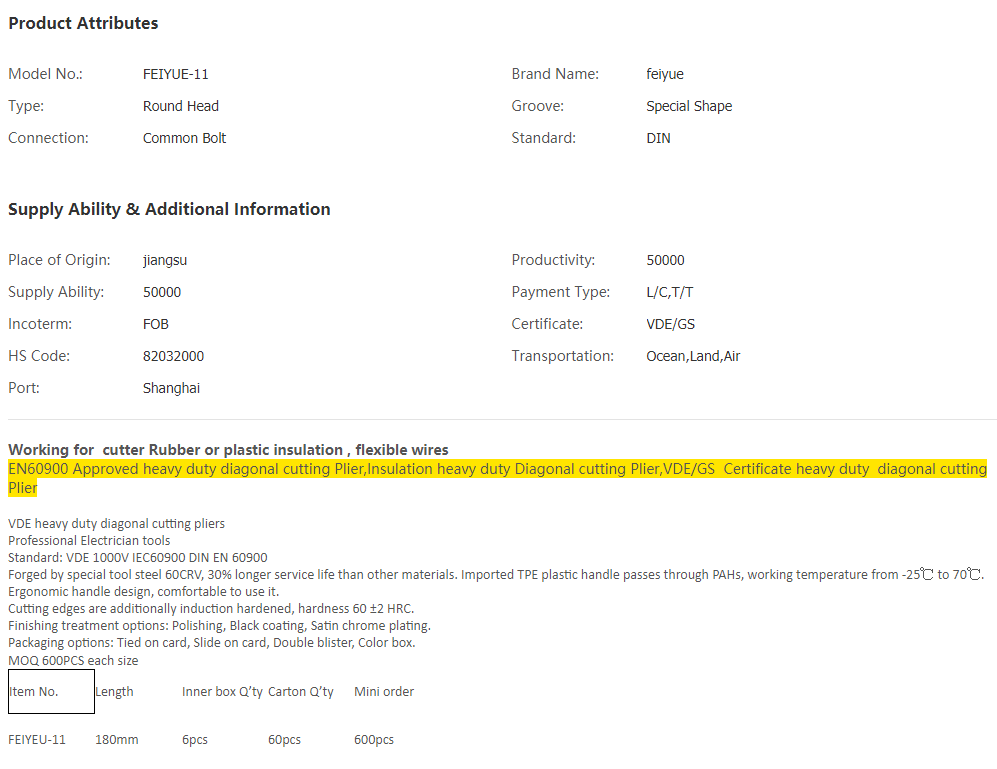Click the Round Head type value
Image resolution: width=997 pixels, height=769 pixels.
click(x=180, y=106)
